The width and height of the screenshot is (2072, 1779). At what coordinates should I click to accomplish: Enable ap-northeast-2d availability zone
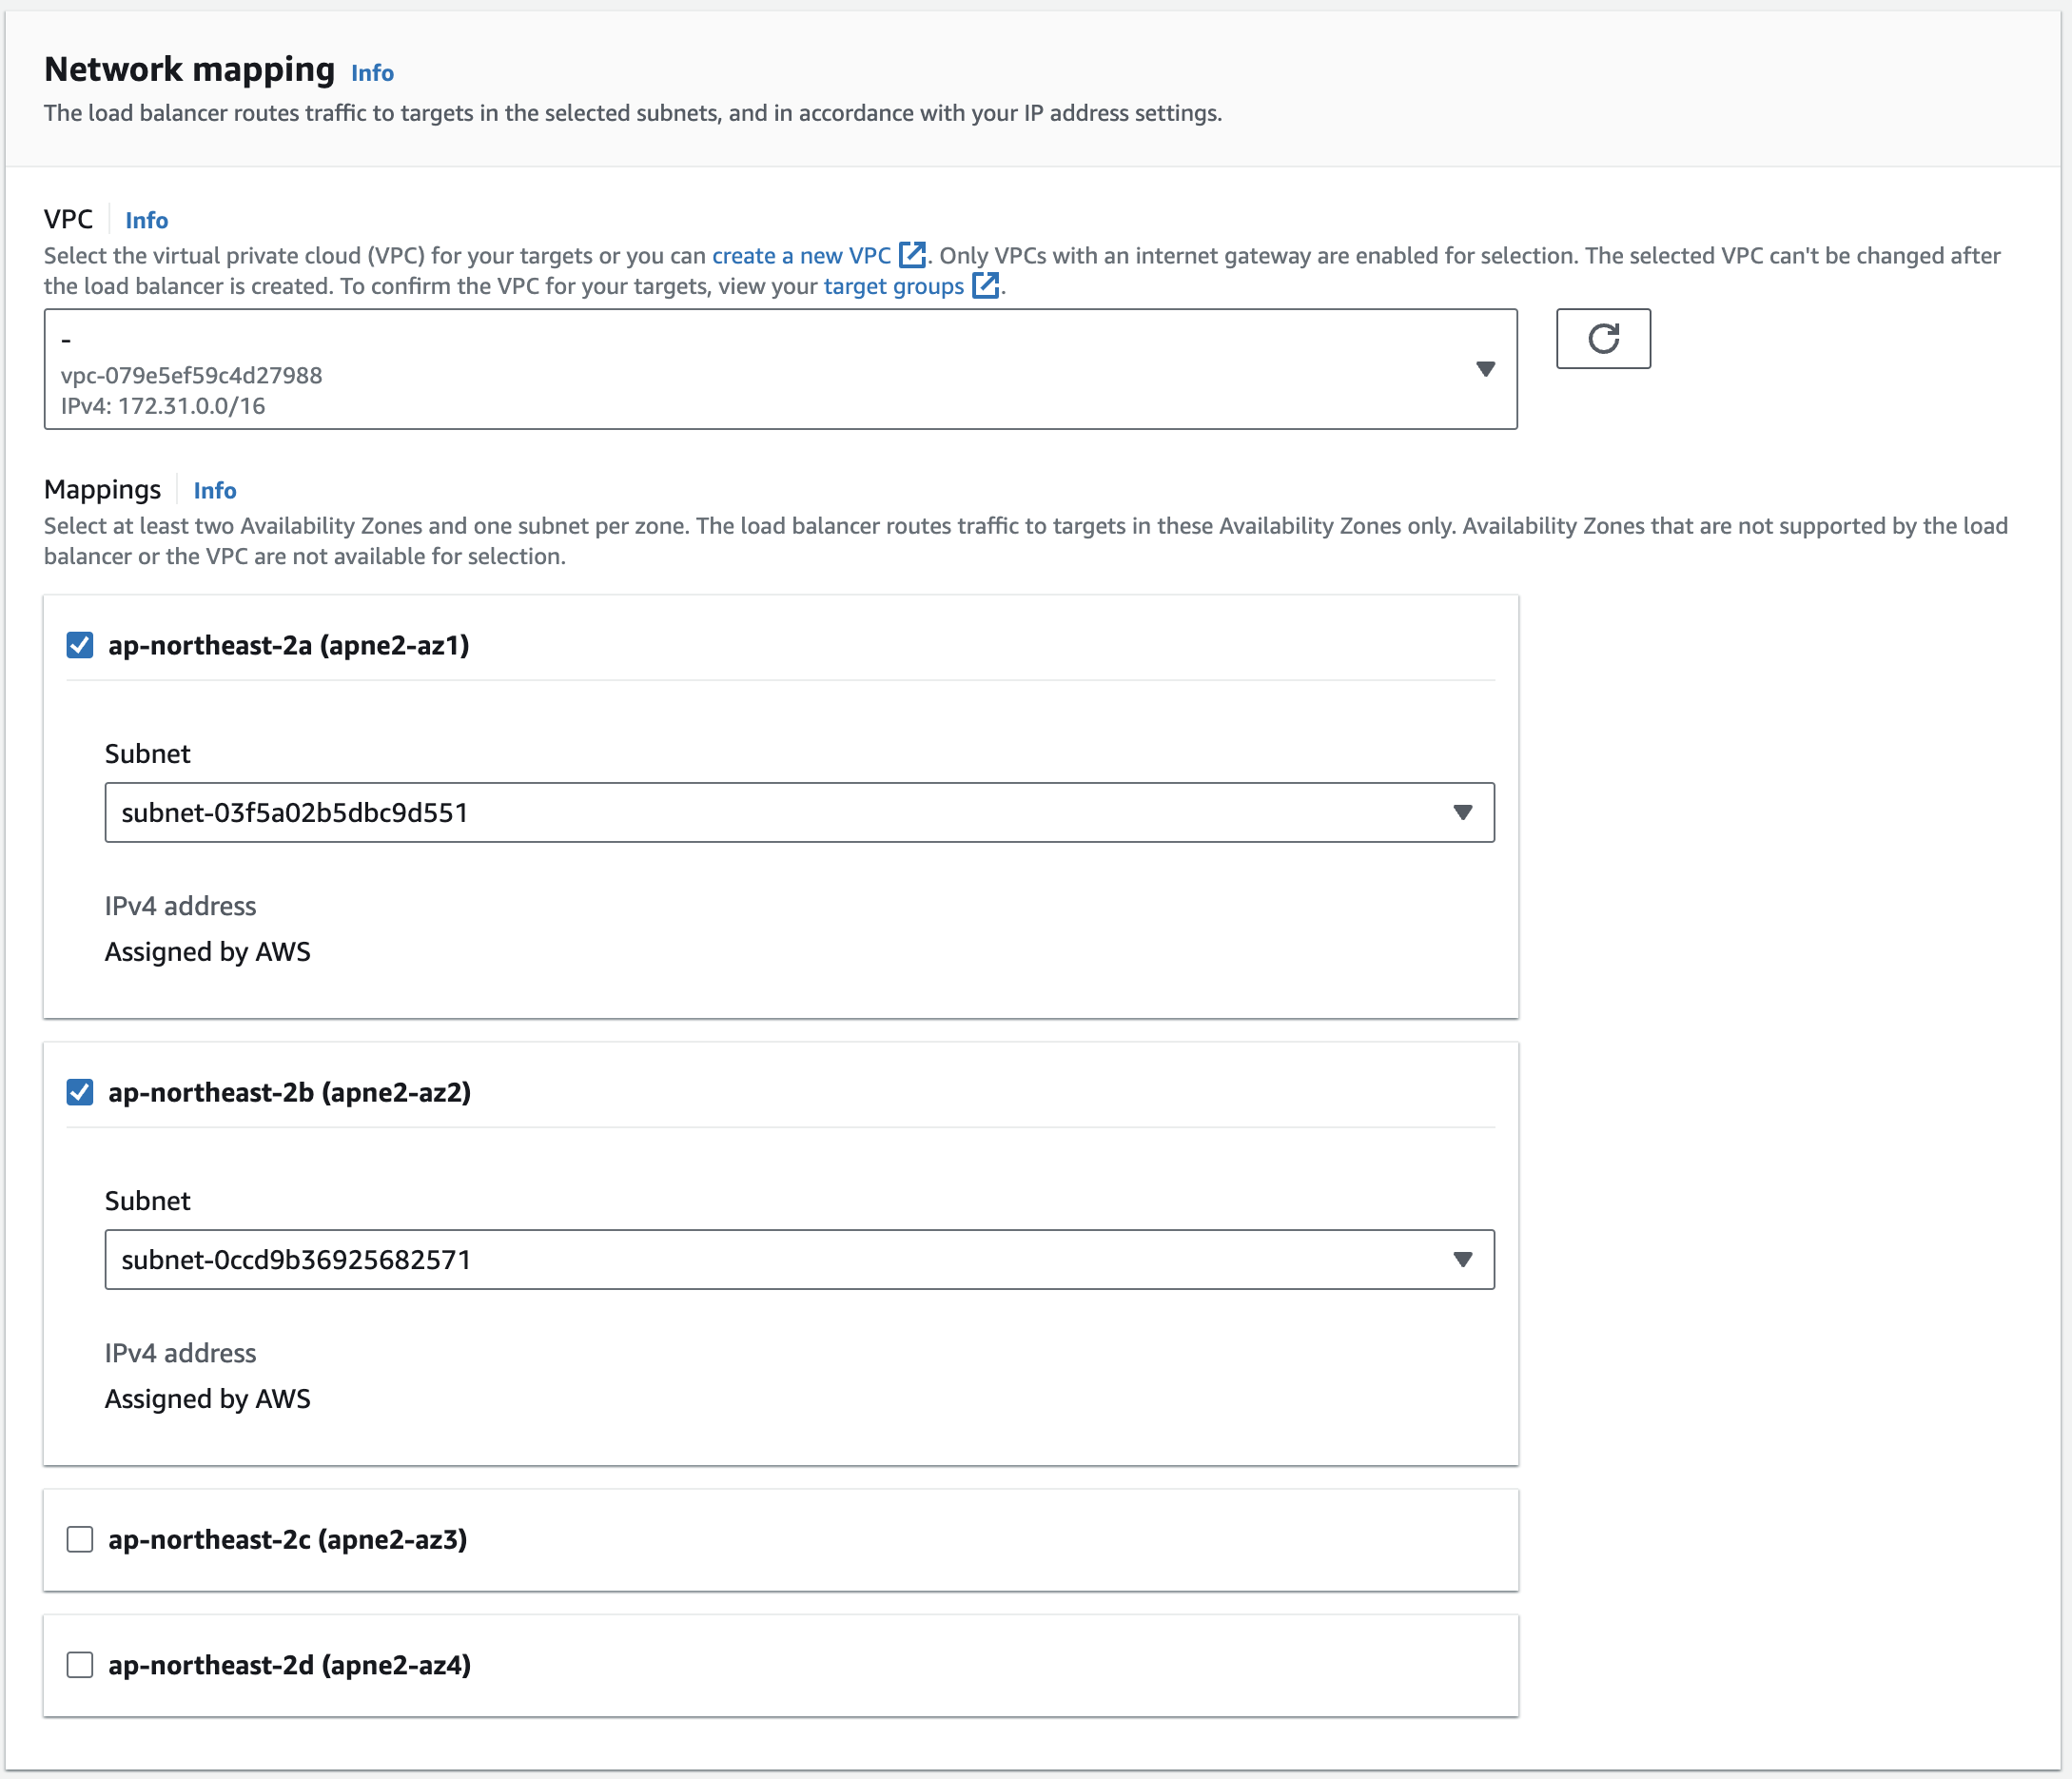click(x=80, y=1665)
